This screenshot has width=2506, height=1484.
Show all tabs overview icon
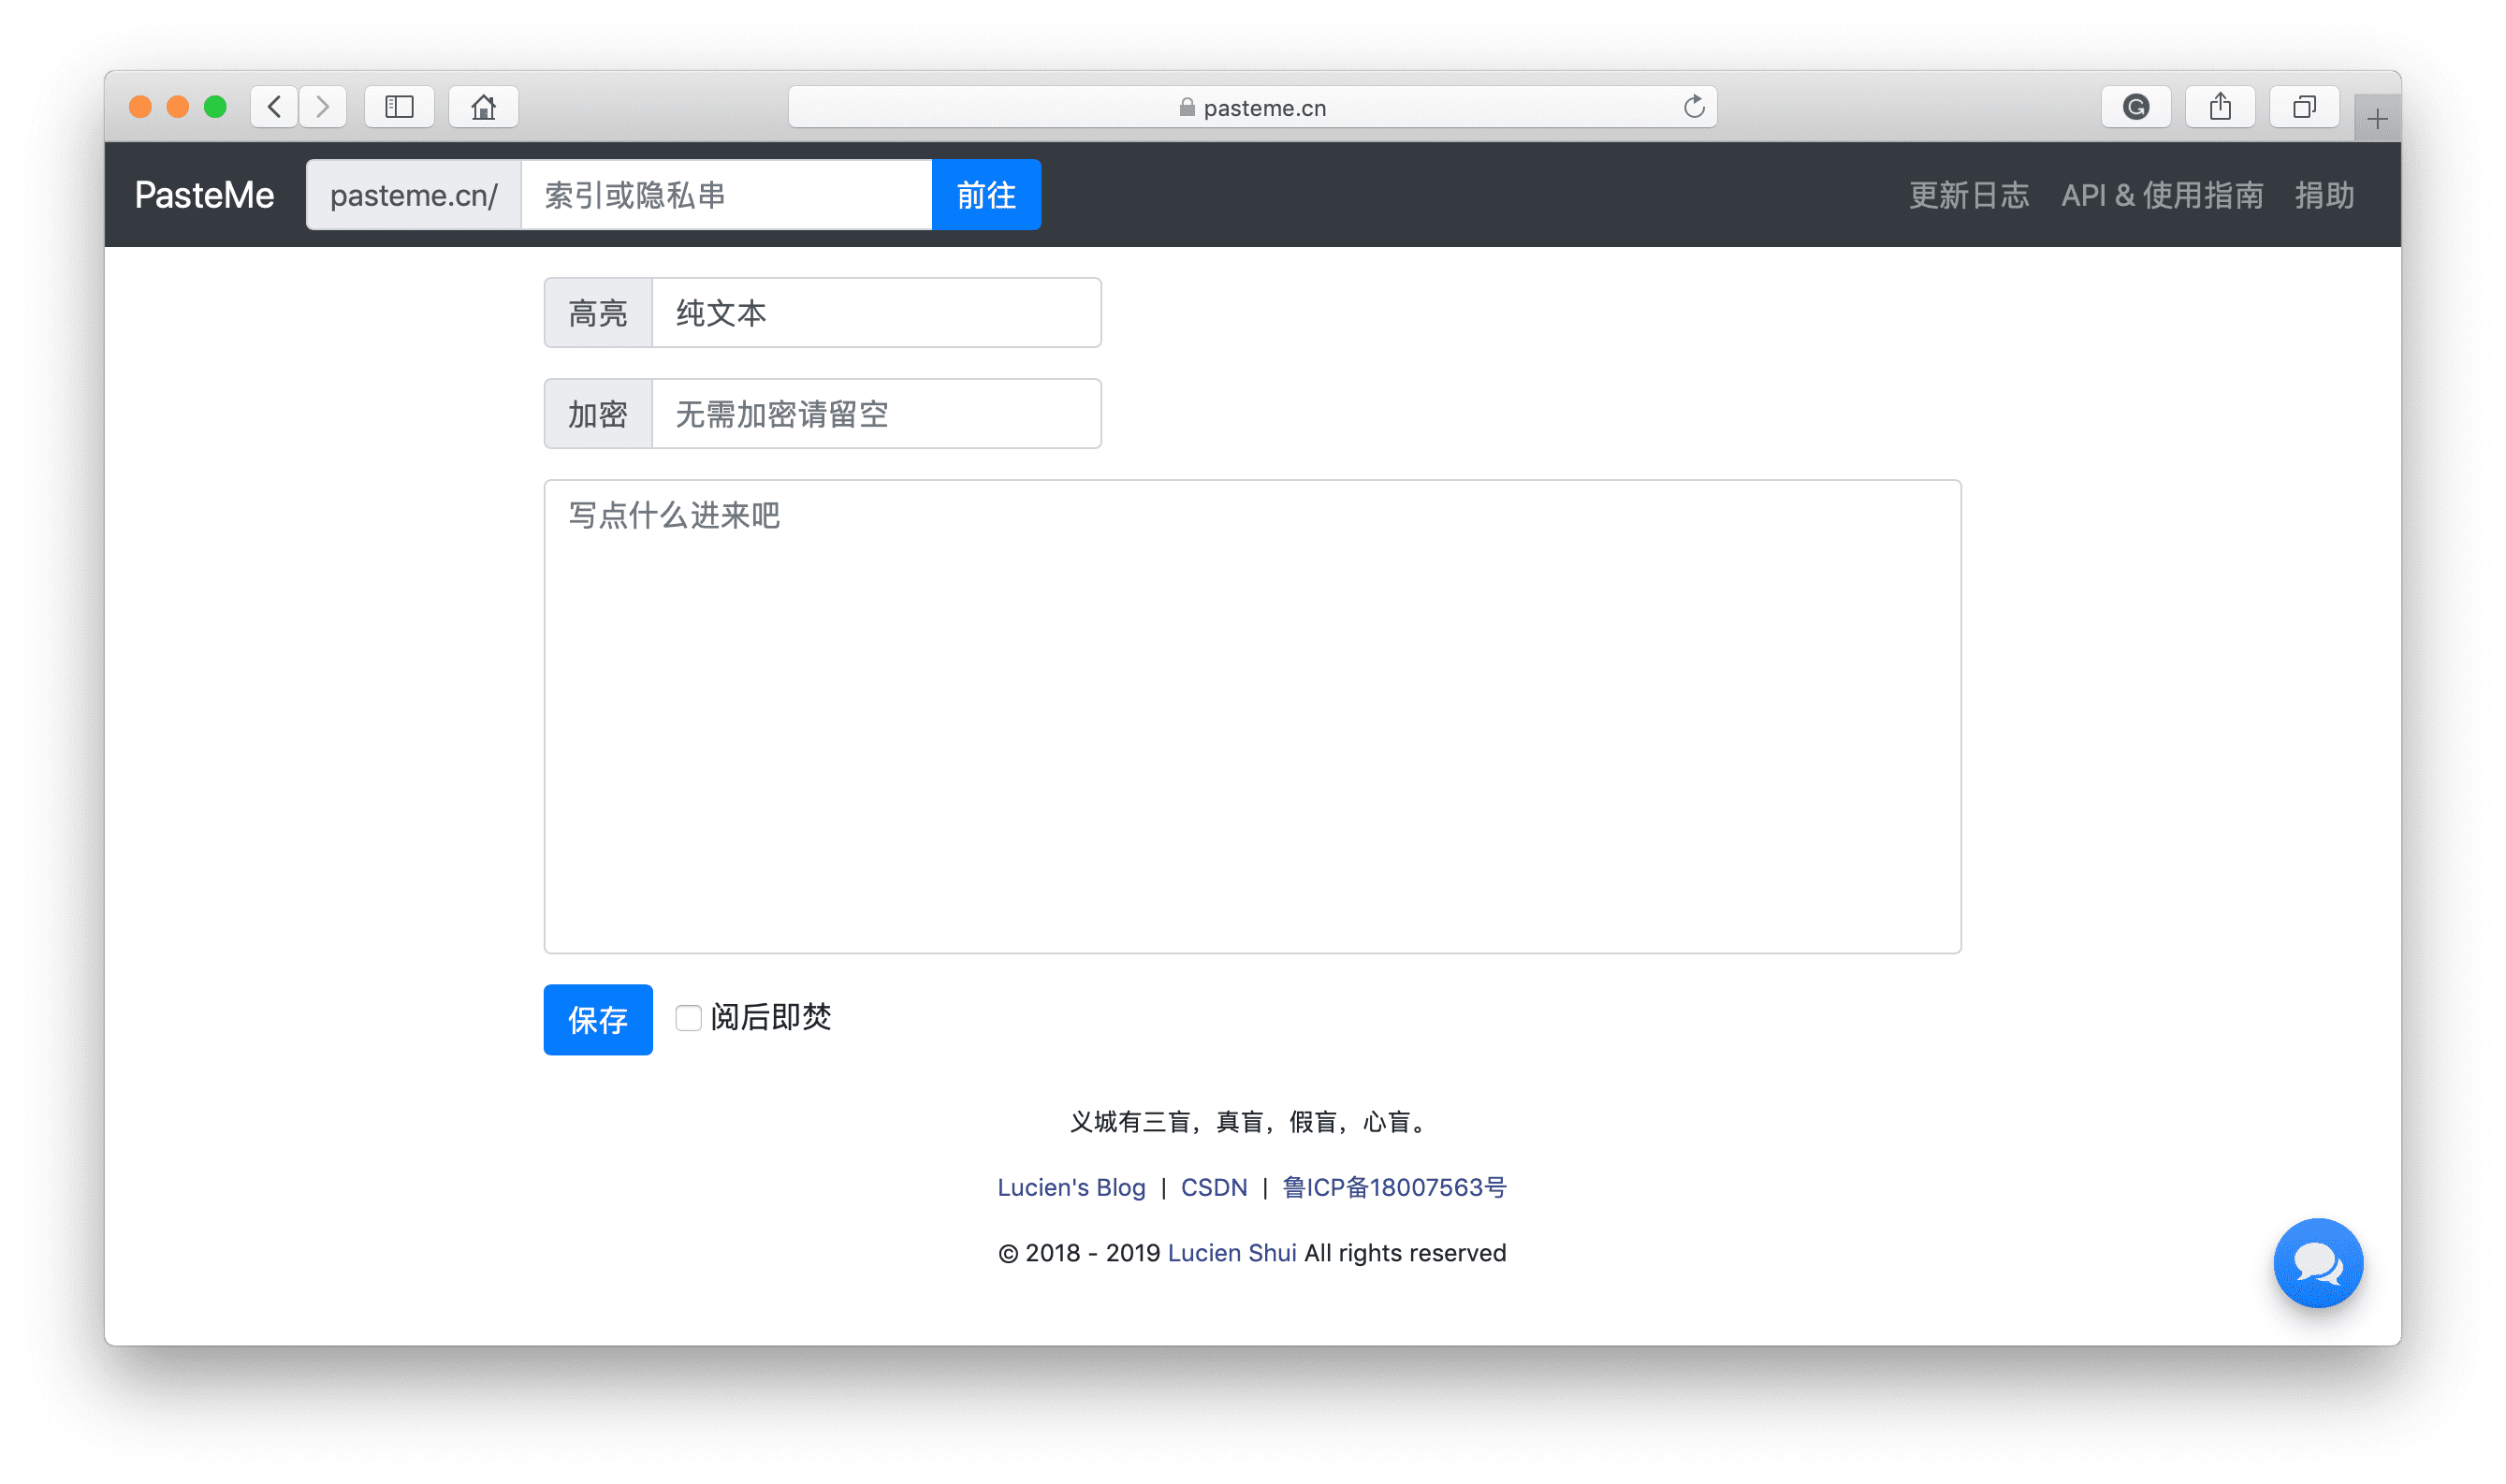[2303, 107]
